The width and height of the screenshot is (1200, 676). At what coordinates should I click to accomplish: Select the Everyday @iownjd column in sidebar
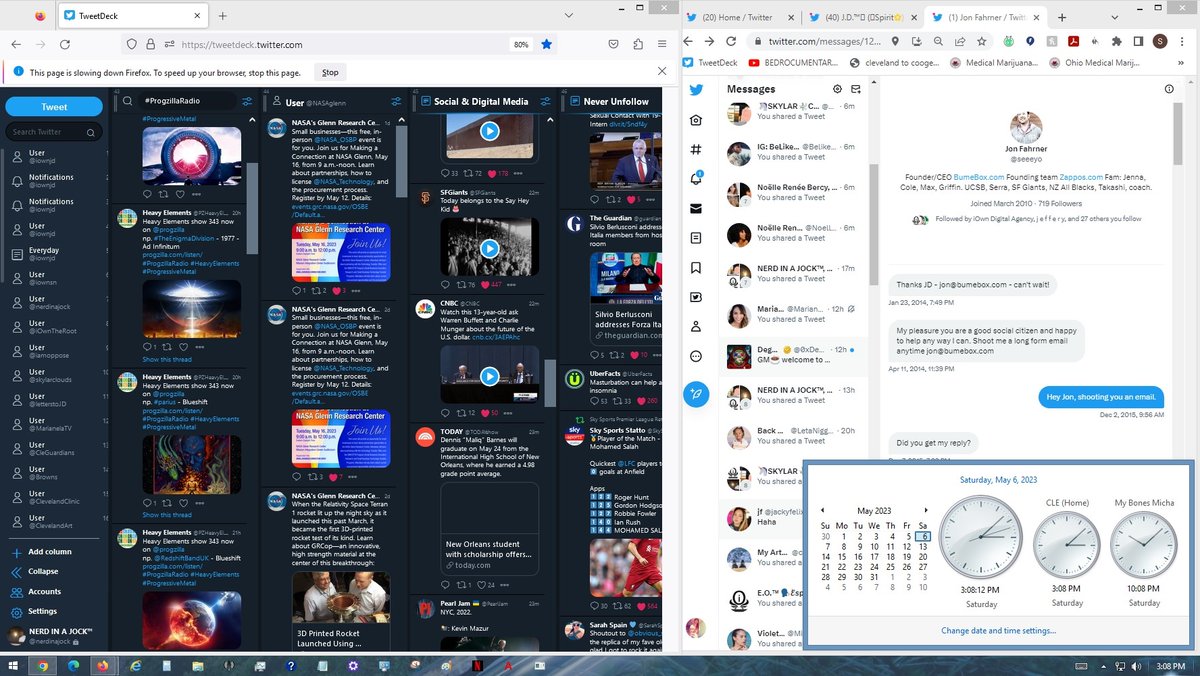pos(54,254)
